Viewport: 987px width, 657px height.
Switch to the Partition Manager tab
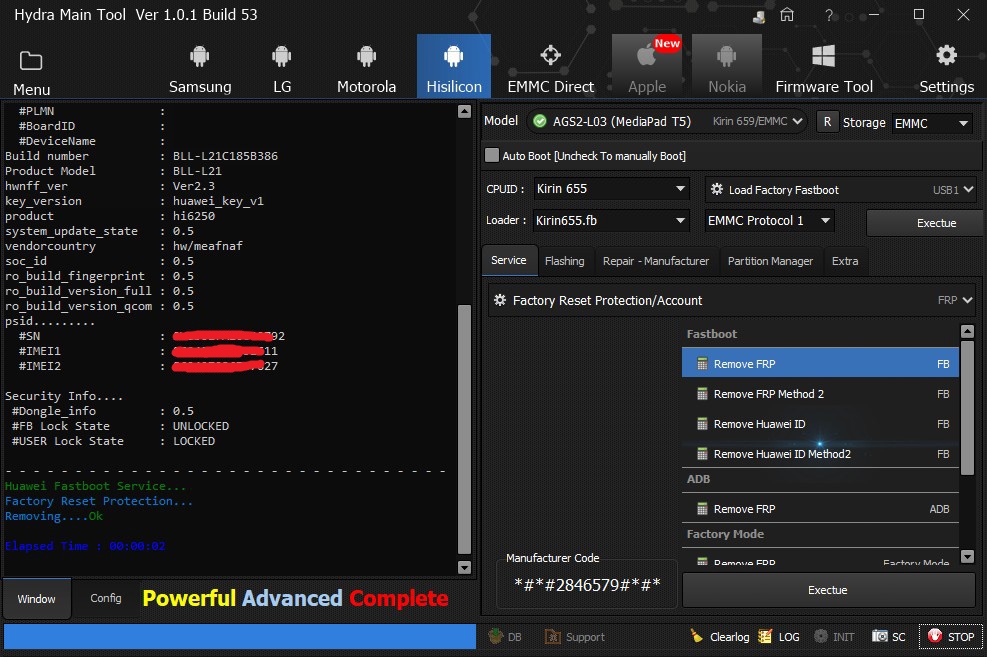pos(770,261)
